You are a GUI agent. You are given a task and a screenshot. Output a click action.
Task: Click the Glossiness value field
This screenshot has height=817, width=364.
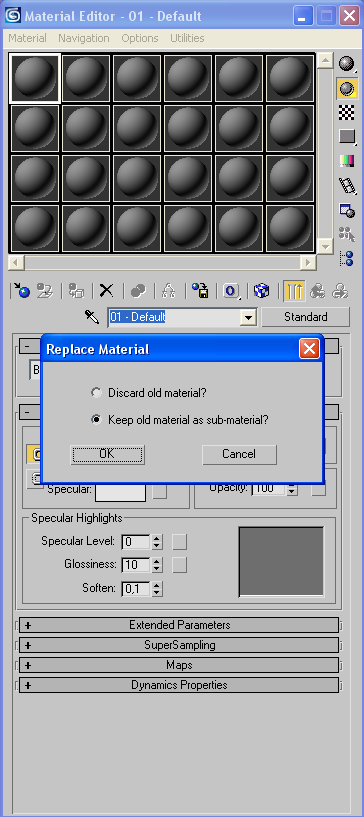136,565
